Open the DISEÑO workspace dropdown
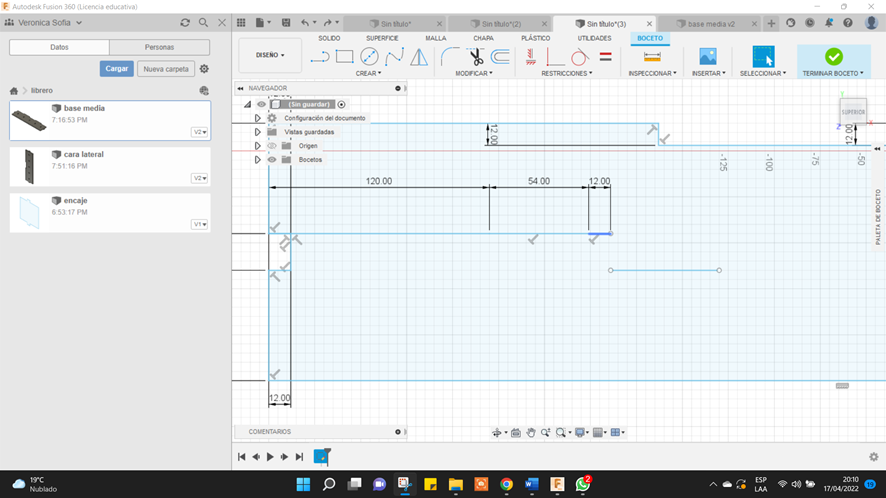886x498 pixels. [270, 56]
